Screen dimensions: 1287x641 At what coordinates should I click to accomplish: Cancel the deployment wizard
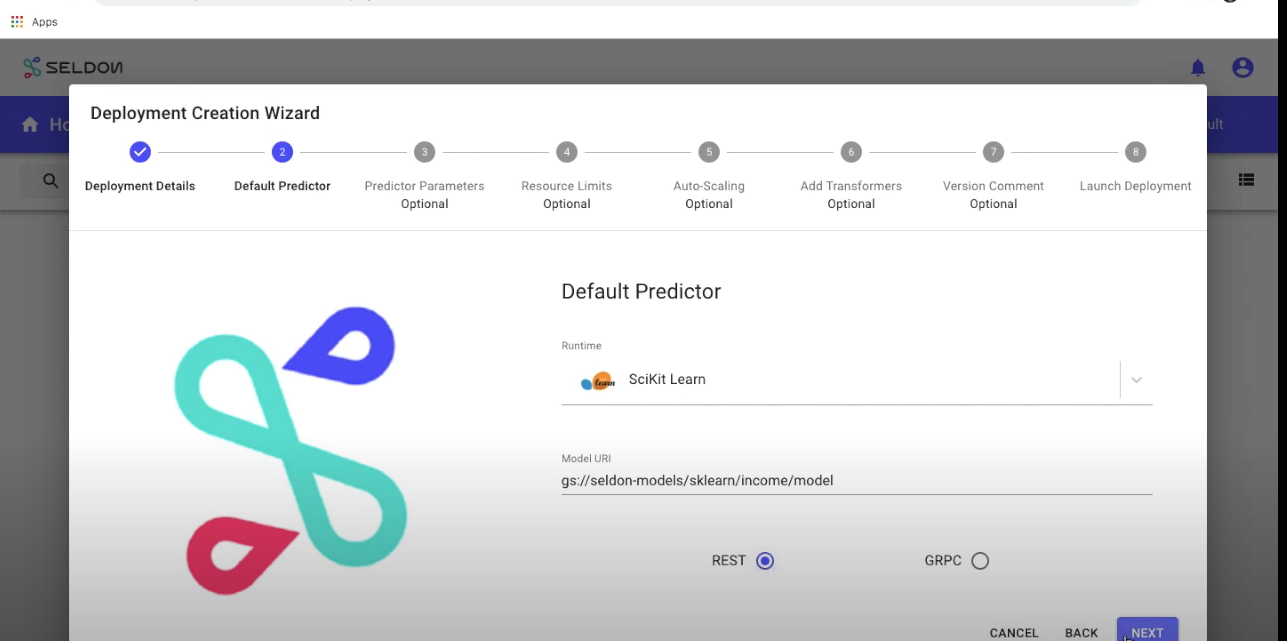[1013, 632]
